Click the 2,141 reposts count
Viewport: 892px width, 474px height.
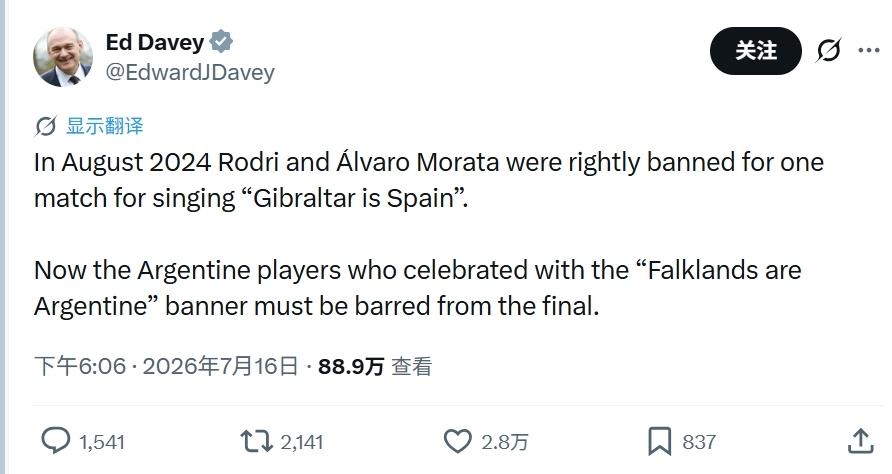[302, 442]
